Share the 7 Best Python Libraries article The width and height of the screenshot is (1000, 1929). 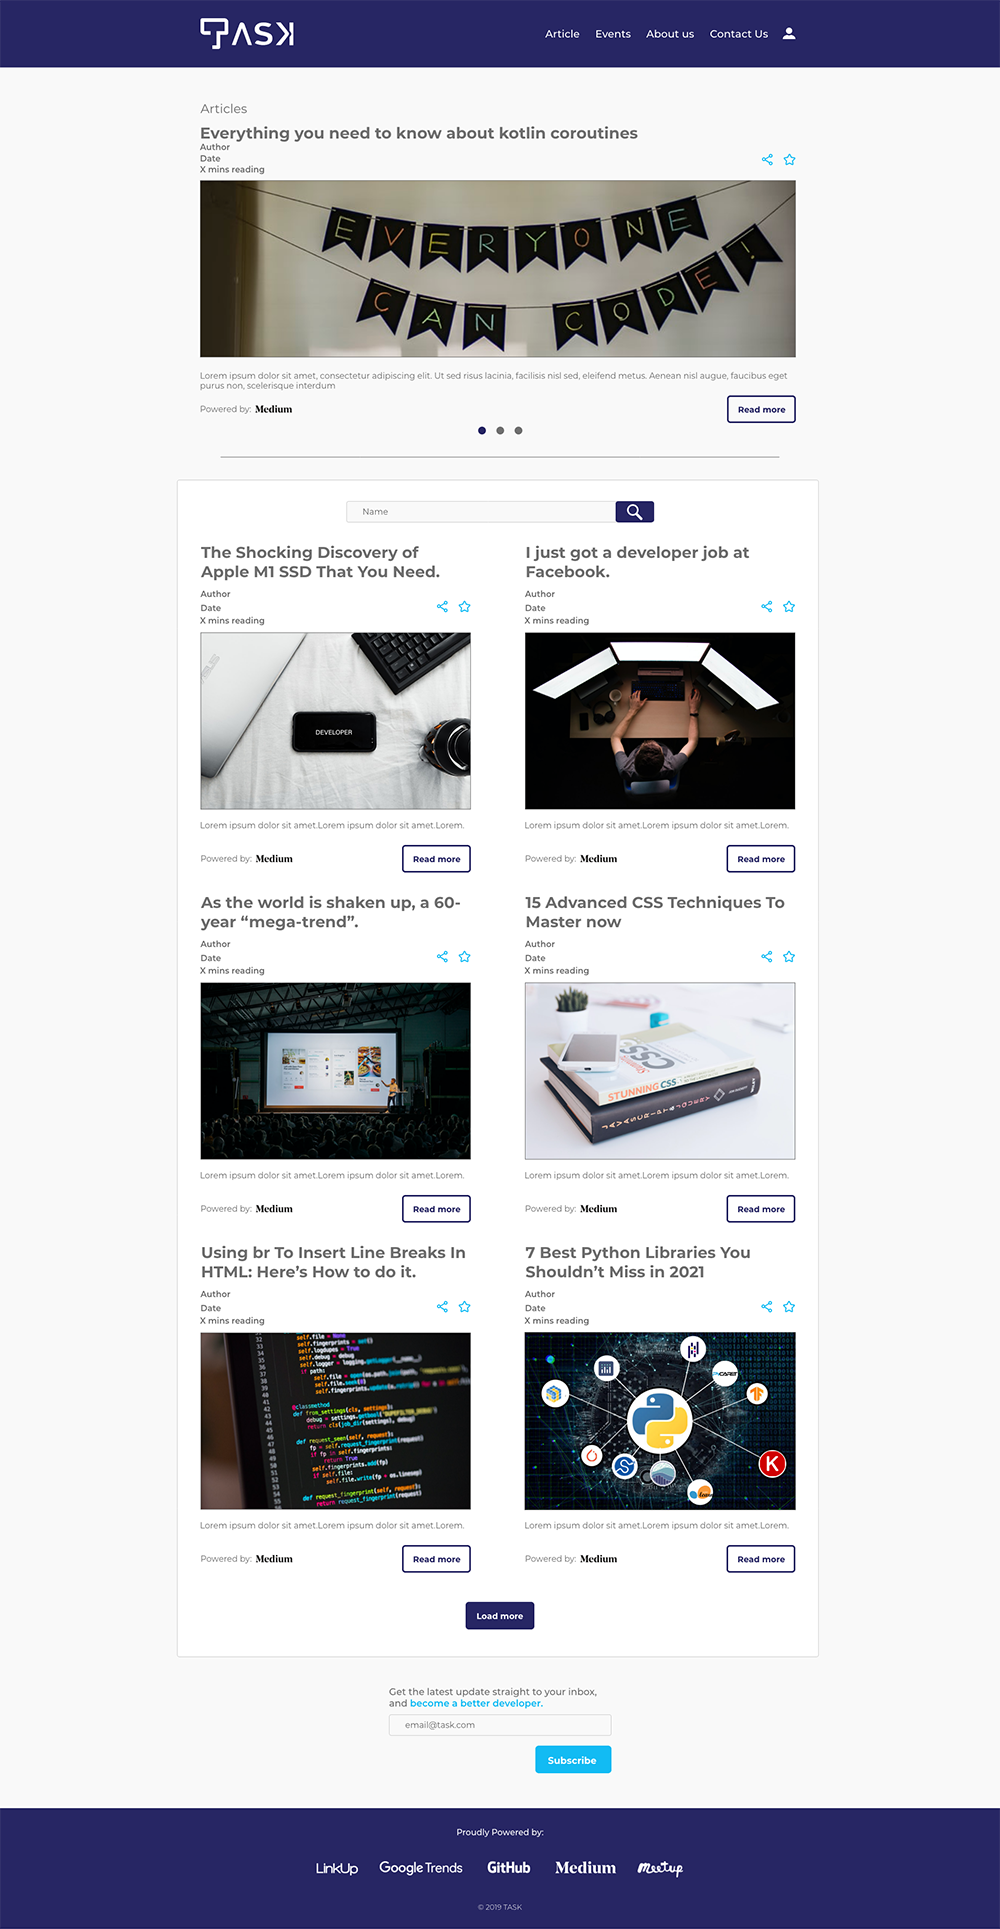(x=767, y=1306)
